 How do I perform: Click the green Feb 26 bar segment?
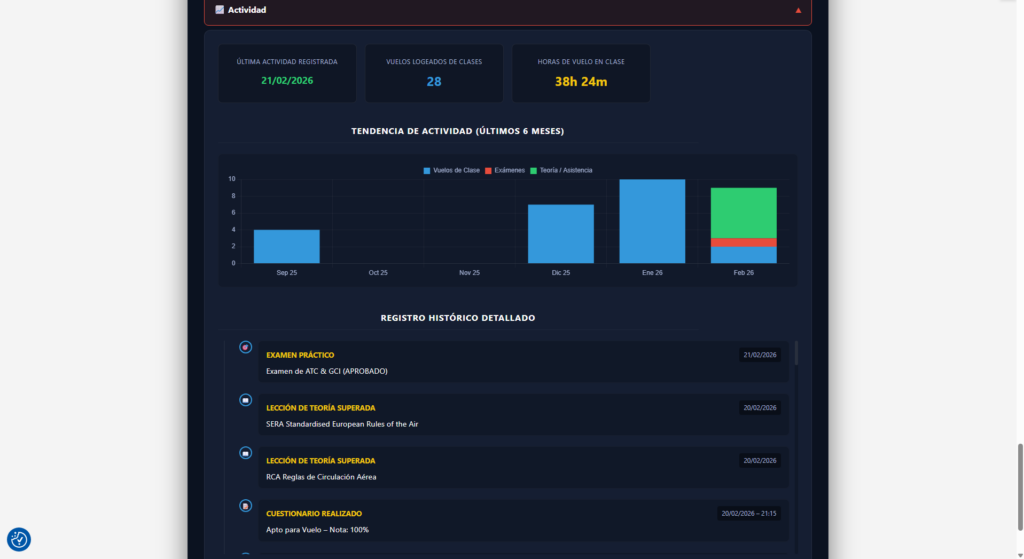pos(743,212)
